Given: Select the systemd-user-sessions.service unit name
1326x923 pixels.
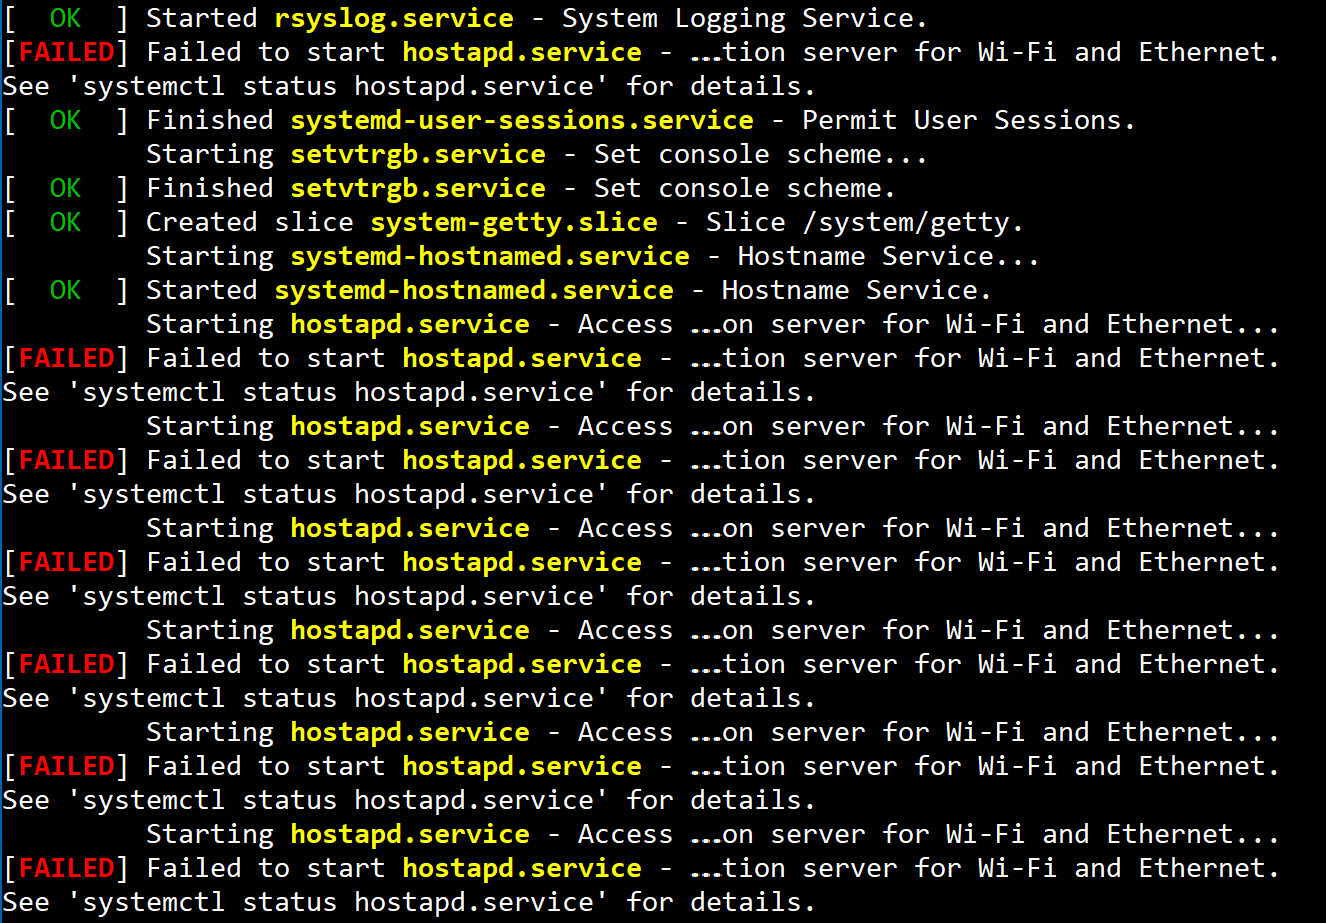Looking at the screenshot, I should click(x=522, y=120).
